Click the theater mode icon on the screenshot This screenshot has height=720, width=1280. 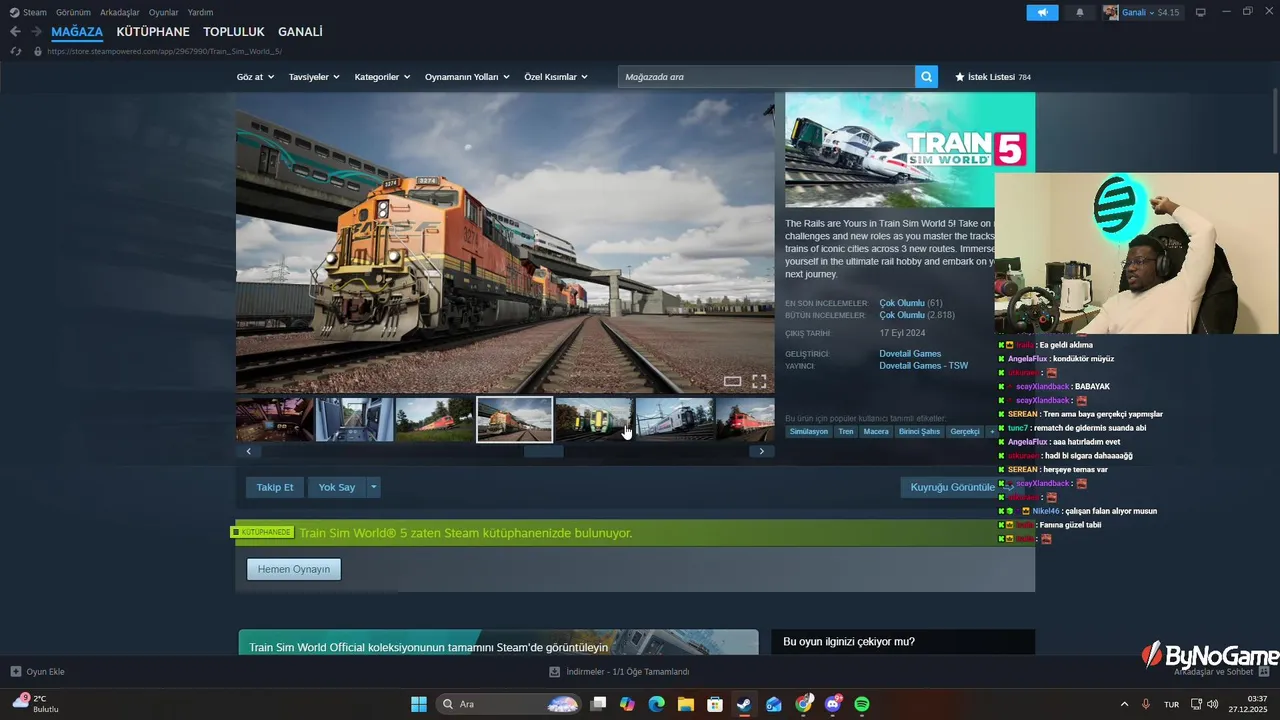pos(732,381)
